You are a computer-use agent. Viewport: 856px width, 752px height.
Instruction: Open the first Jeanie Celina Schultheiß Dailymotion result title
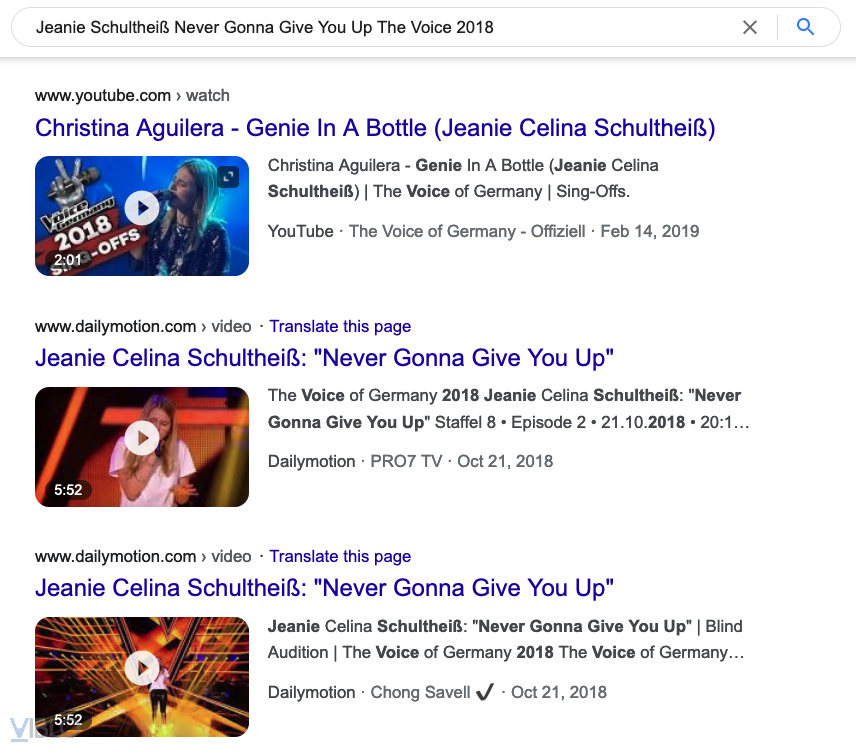[x=324, y=358]
